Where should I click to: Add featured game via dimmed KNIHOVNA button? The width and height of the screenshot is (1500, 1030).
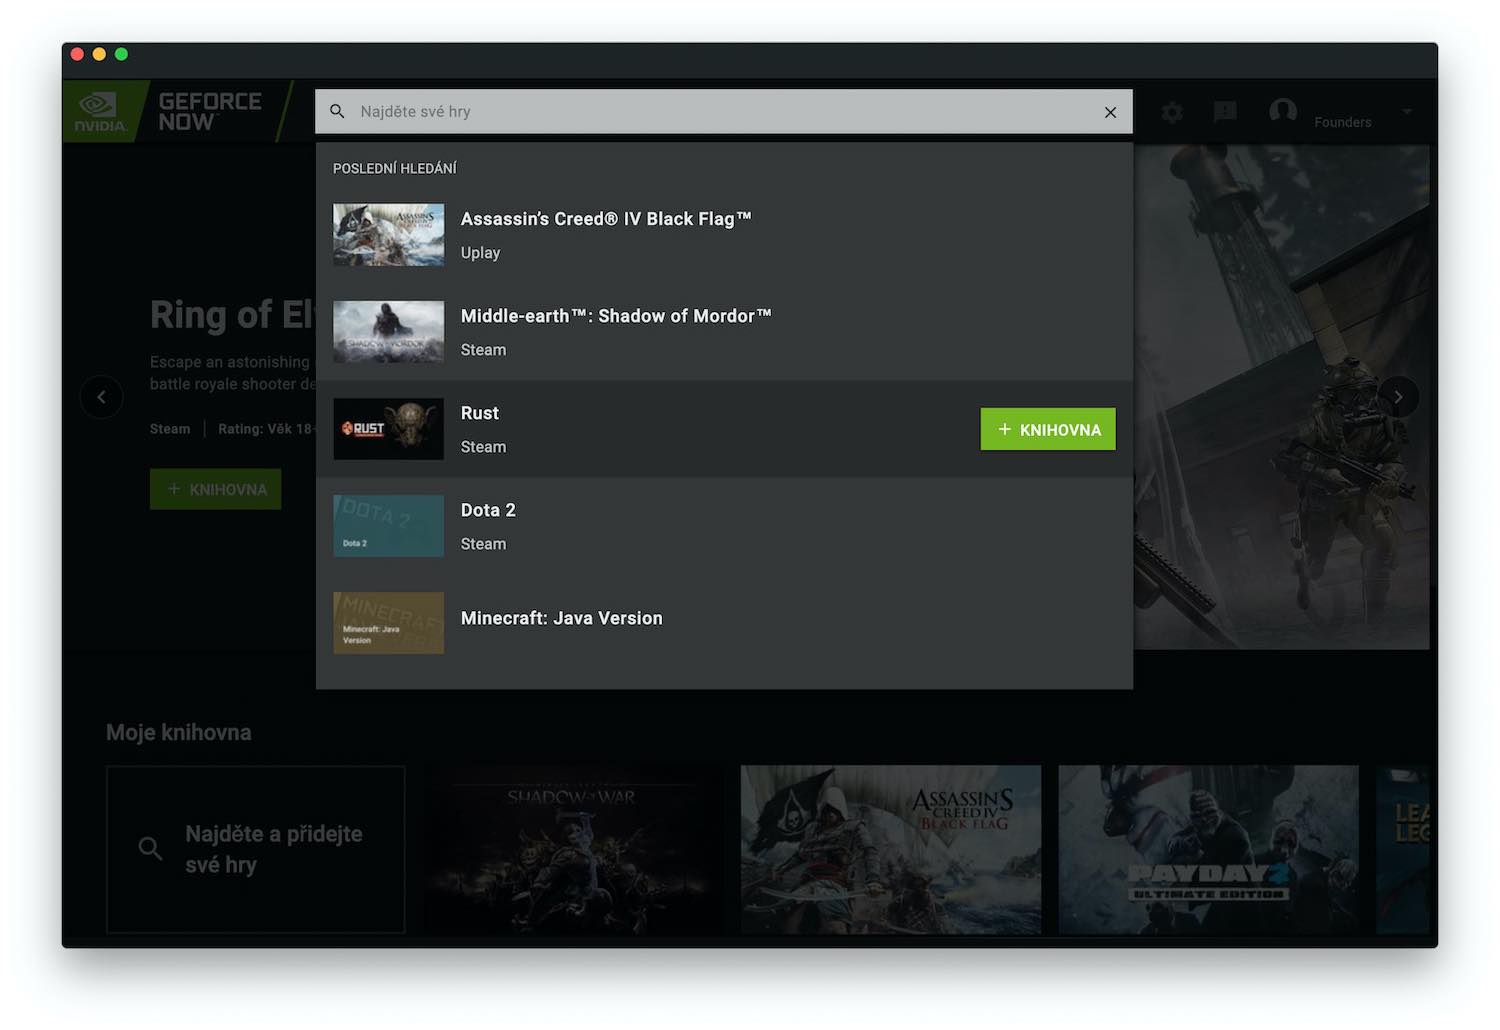point(215,489)
